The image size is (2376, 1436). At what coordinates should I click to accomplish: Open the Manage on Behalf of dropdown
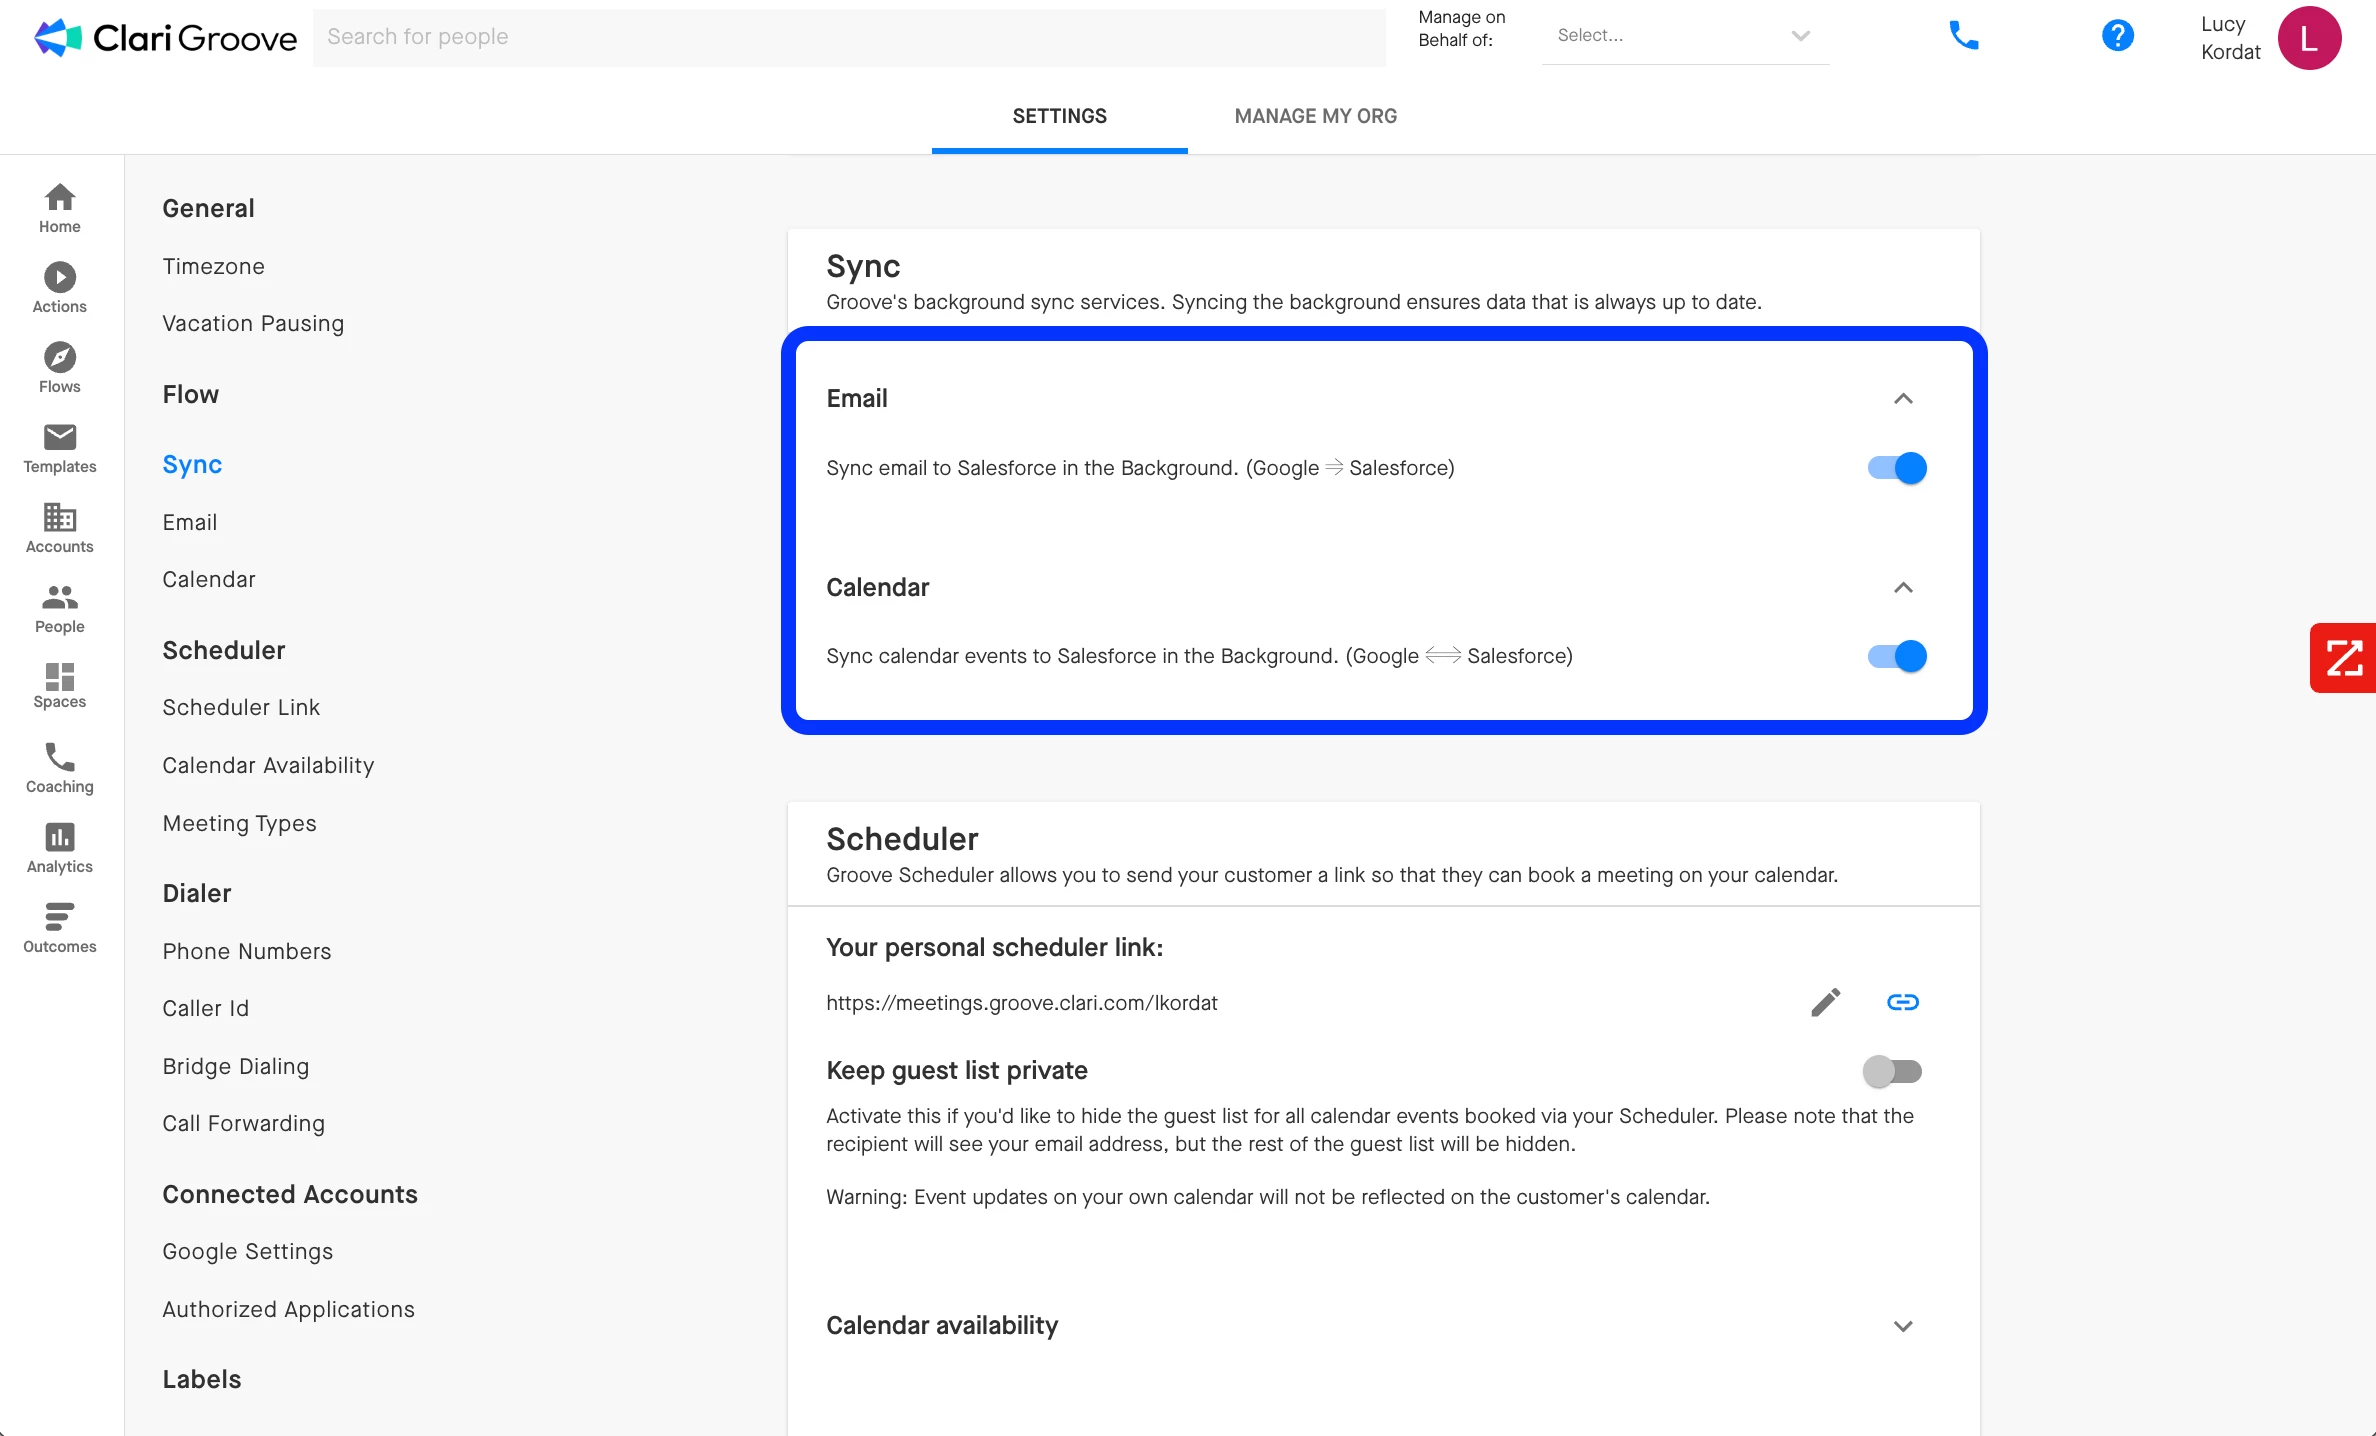click(1685, 36)
